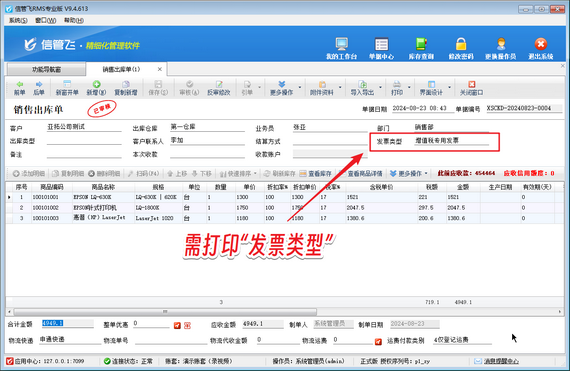This screenshot has height=371, width=570.
Task: Open 我的工作台 workbench icon
Action: tap(341, 44)
